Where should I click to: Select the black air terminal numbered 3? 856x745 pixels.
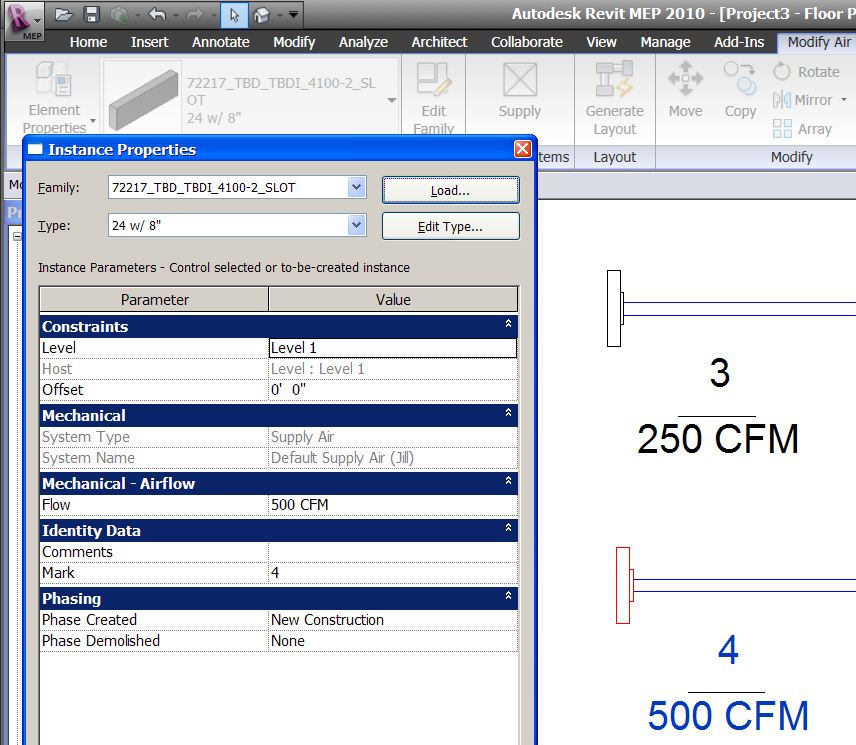pos(615,308)
